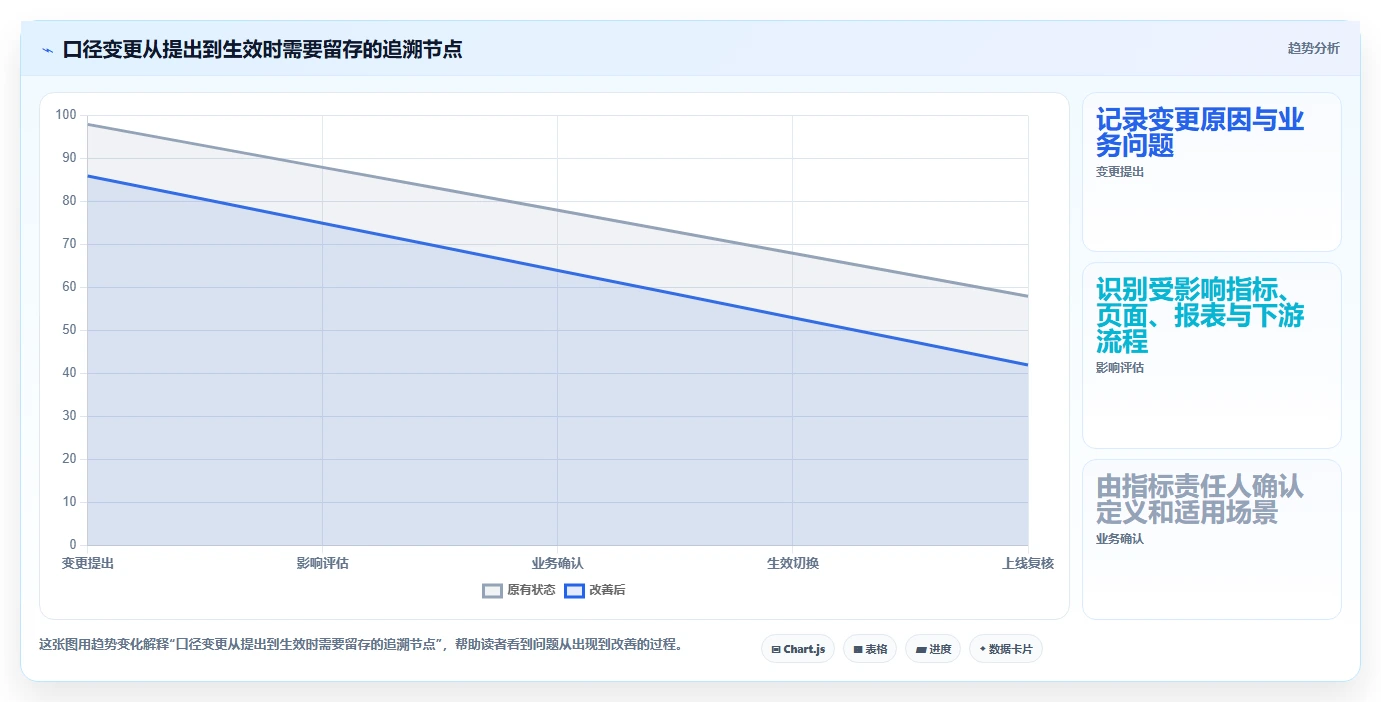Click the blue 改善后 legend swatch
Screen dimensions: 1381x702
coord(574,590)
